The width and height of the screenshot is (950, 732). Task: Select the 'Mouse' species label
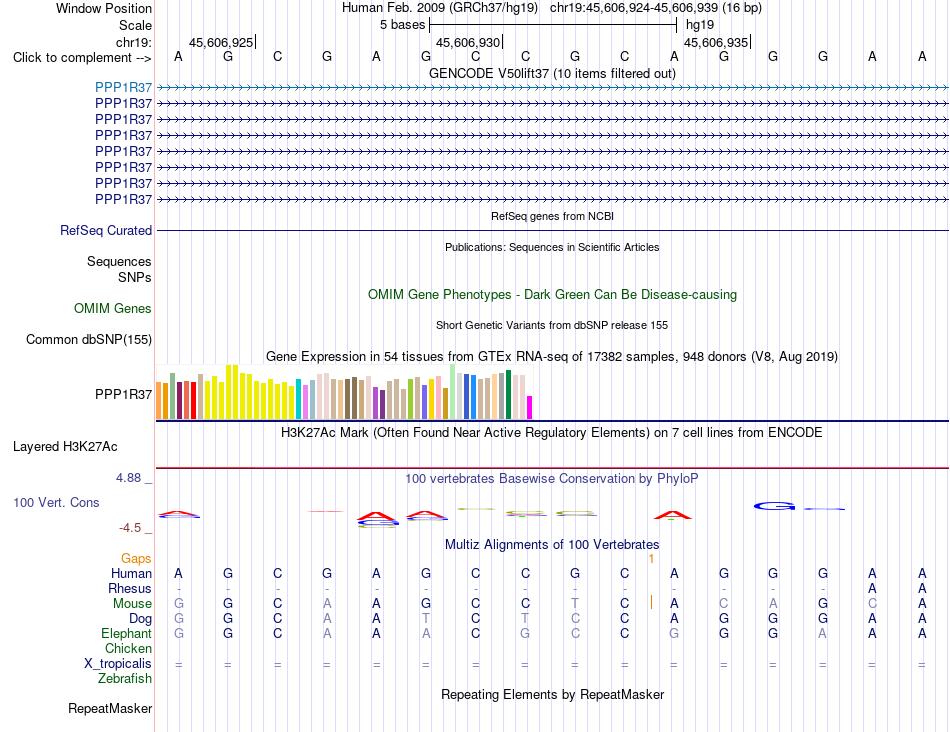[x=132, y=604]
